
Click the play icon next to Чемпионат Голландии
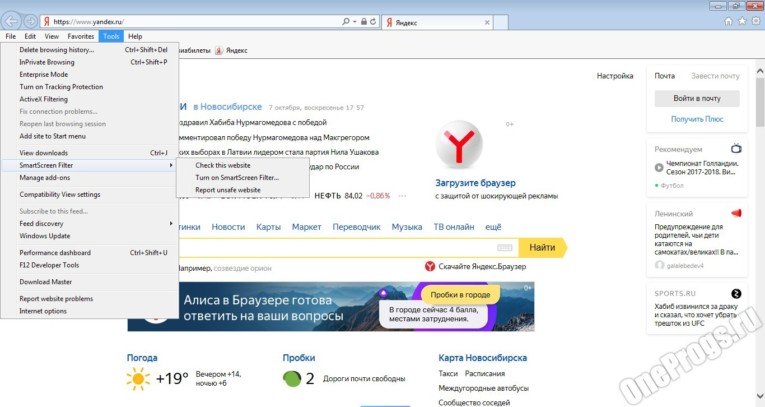659,167
